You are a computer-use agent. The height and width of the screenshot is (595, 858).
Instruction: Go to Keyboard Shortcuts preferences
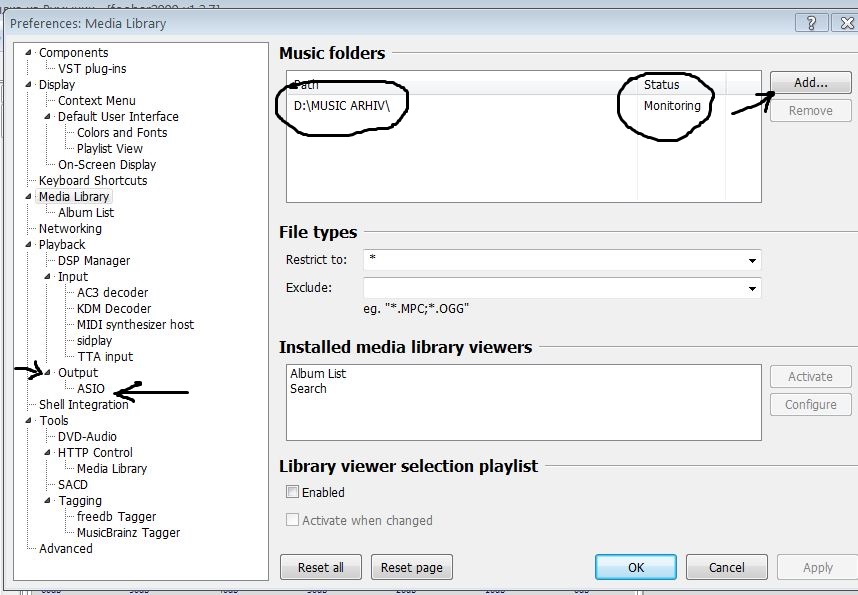(93, 181)
